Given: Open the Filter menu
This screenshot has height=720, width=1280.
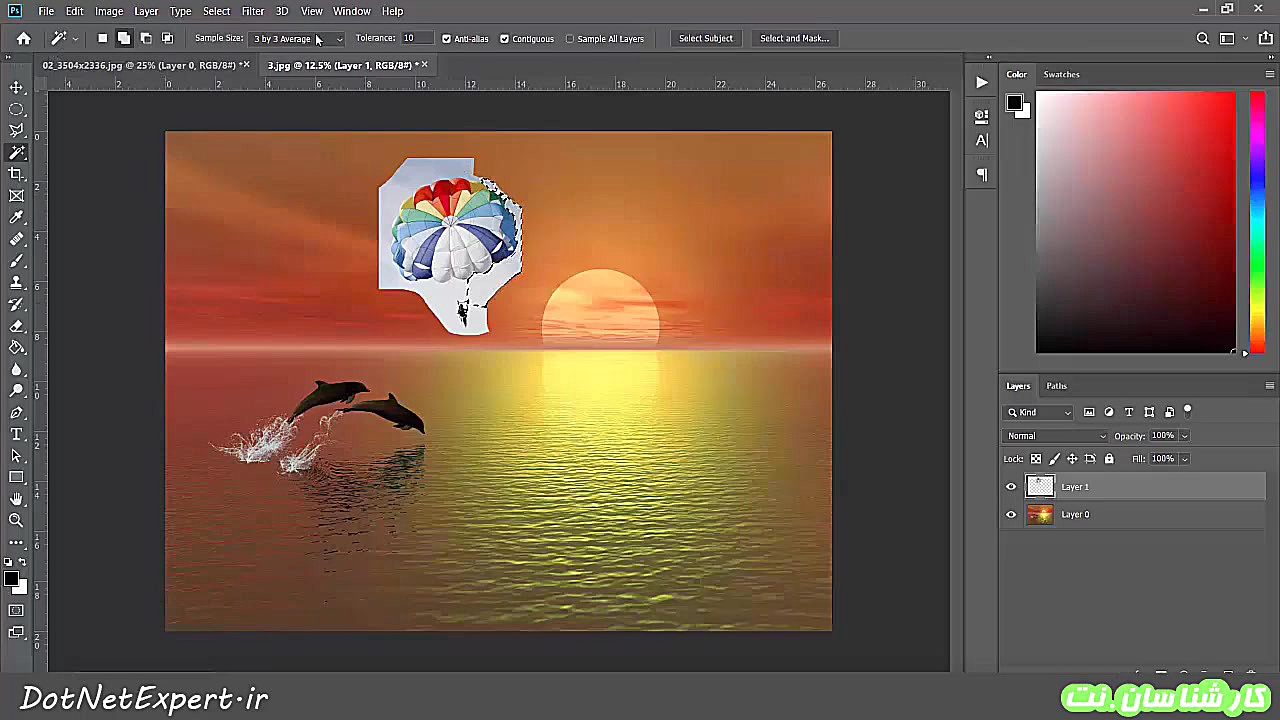Looking at the screenshot, I should coord(252,11).
